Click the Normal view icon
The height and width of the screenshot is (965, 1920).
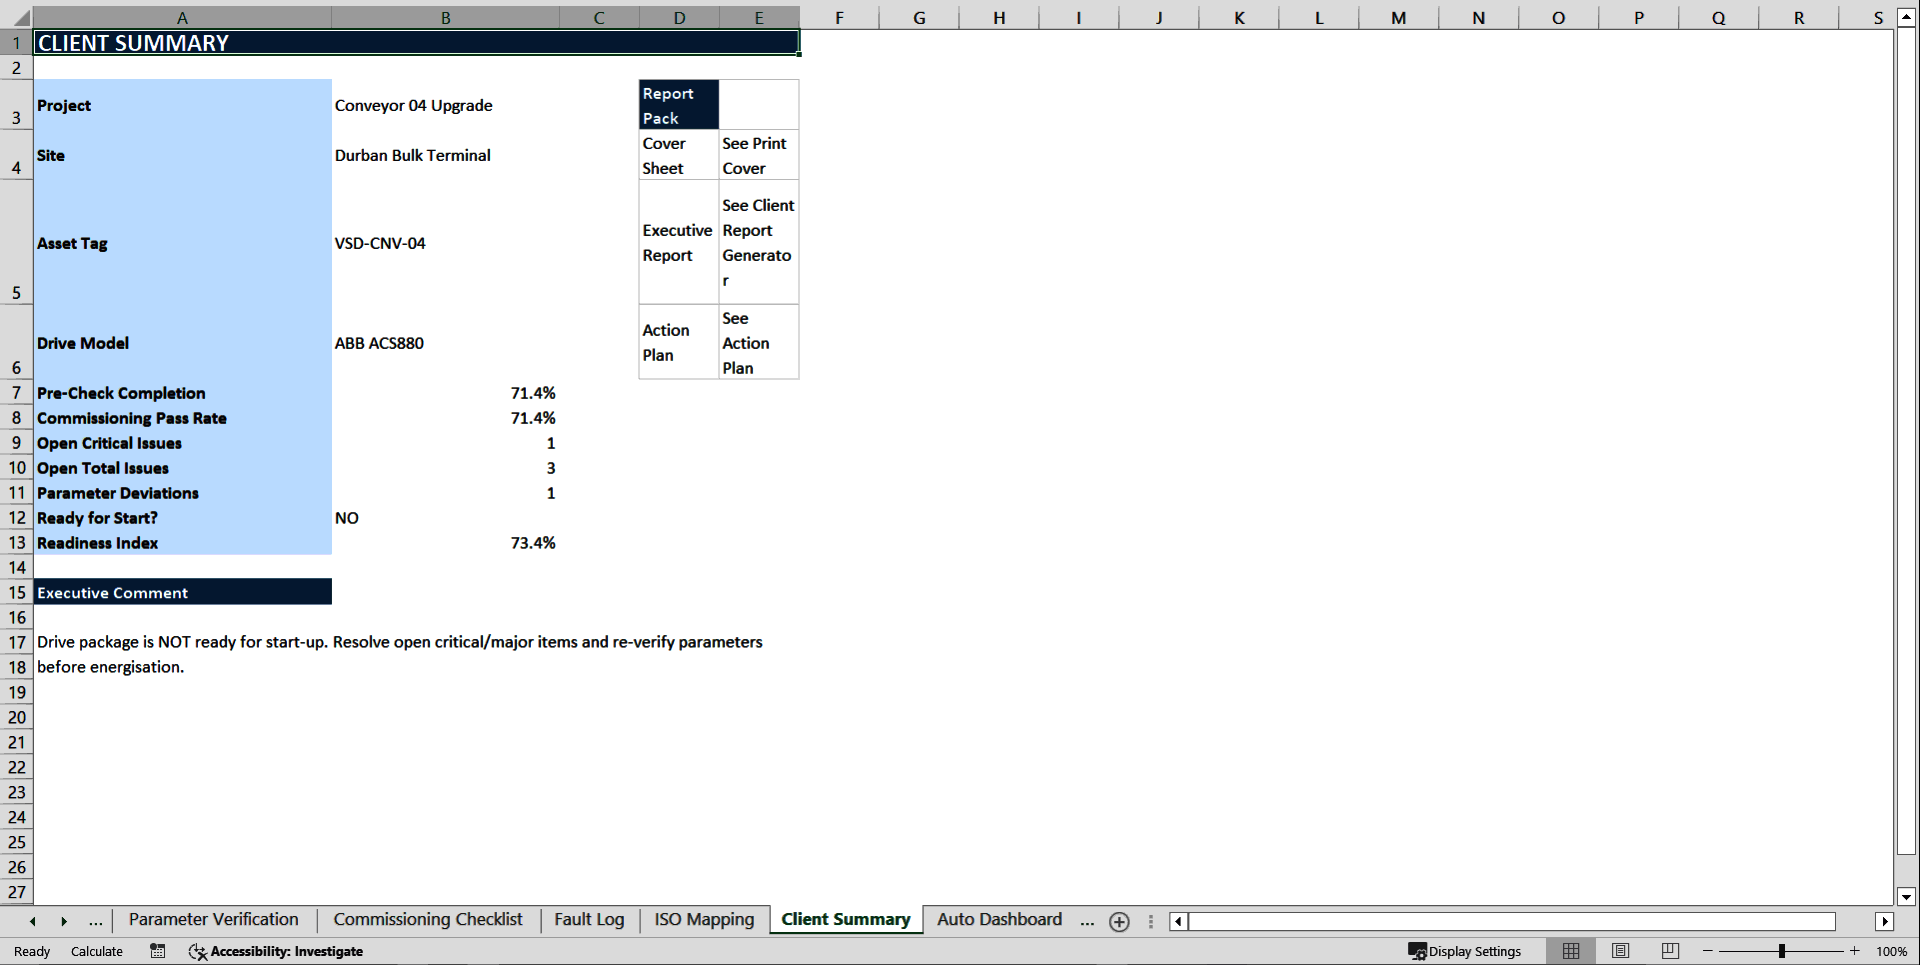pyautogui.click(x=1570, y=951)
